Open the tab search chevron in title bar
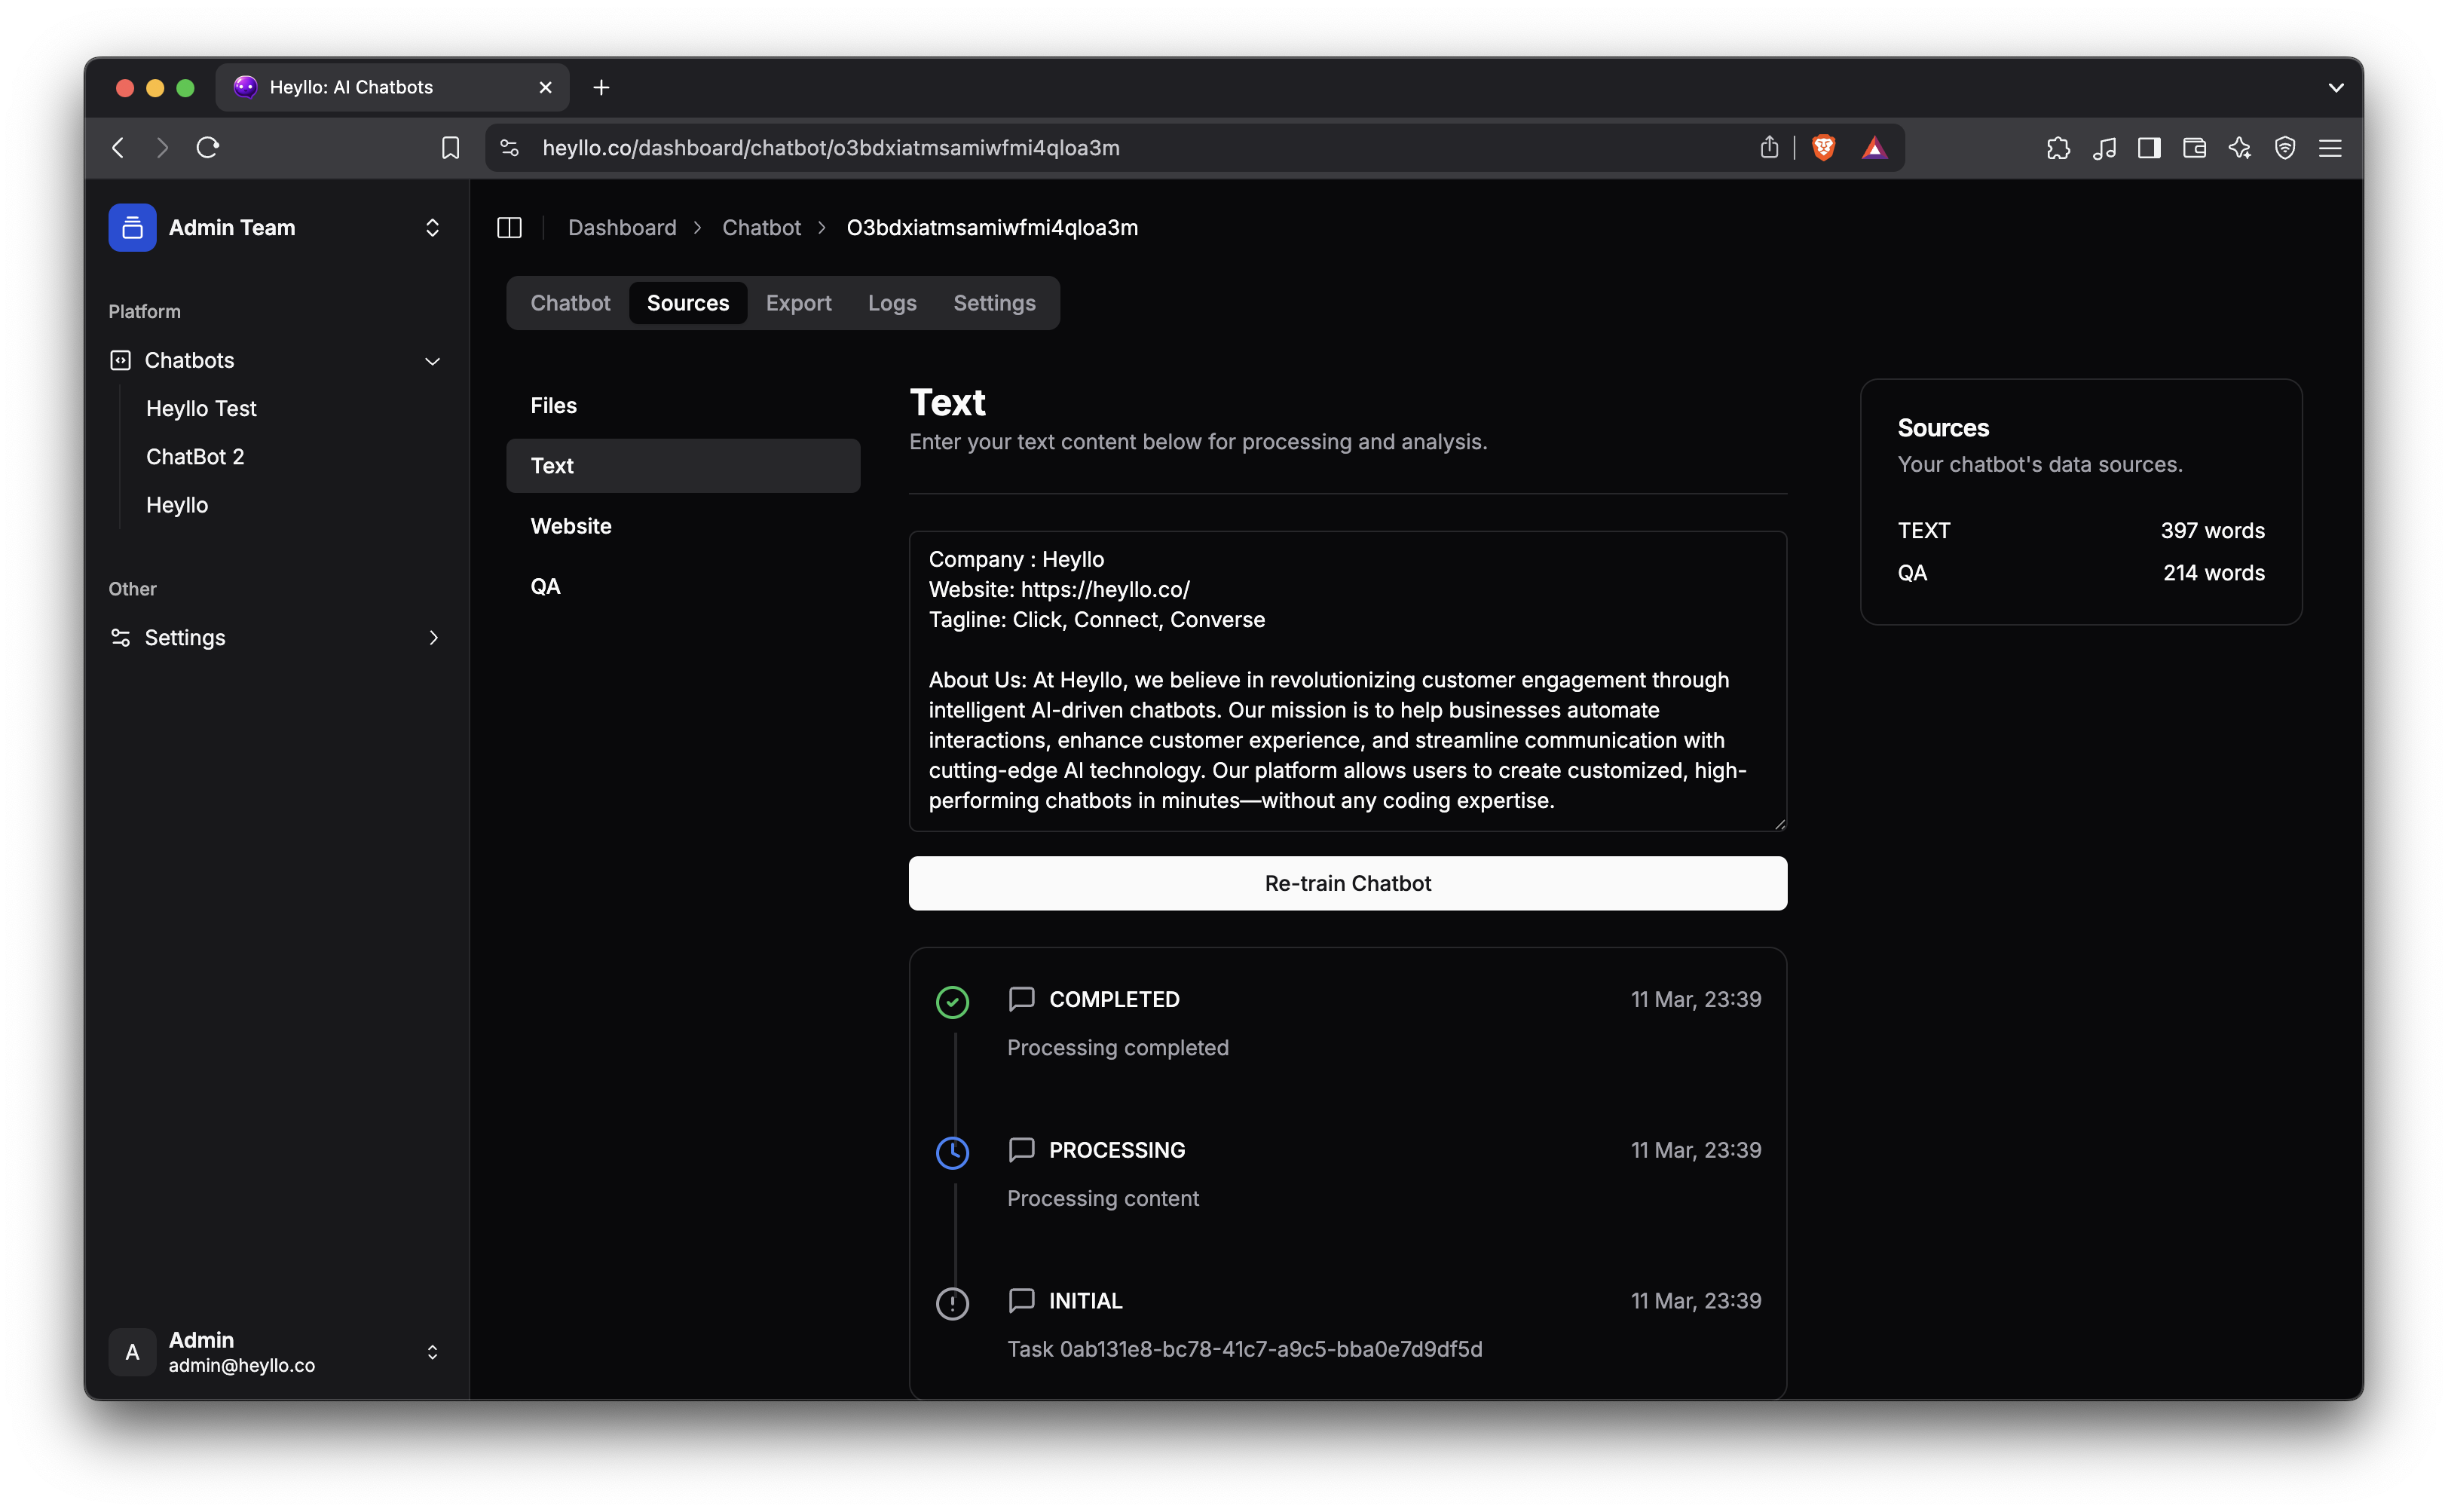The image size is (2448, 1512). point(2335,88)
